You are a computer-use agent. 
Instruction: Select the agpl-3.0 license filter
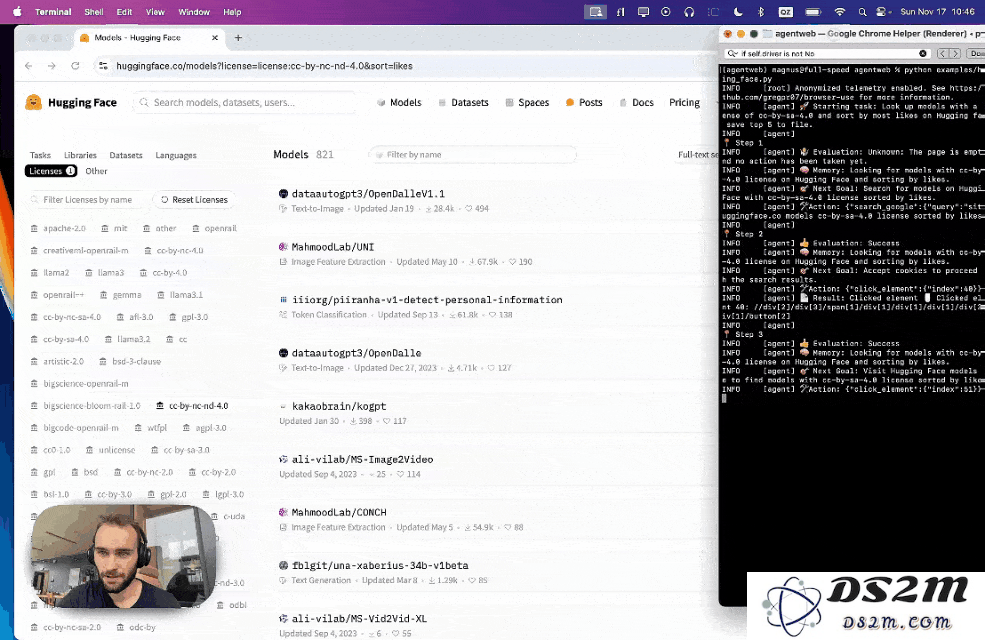tap(205, 428)
